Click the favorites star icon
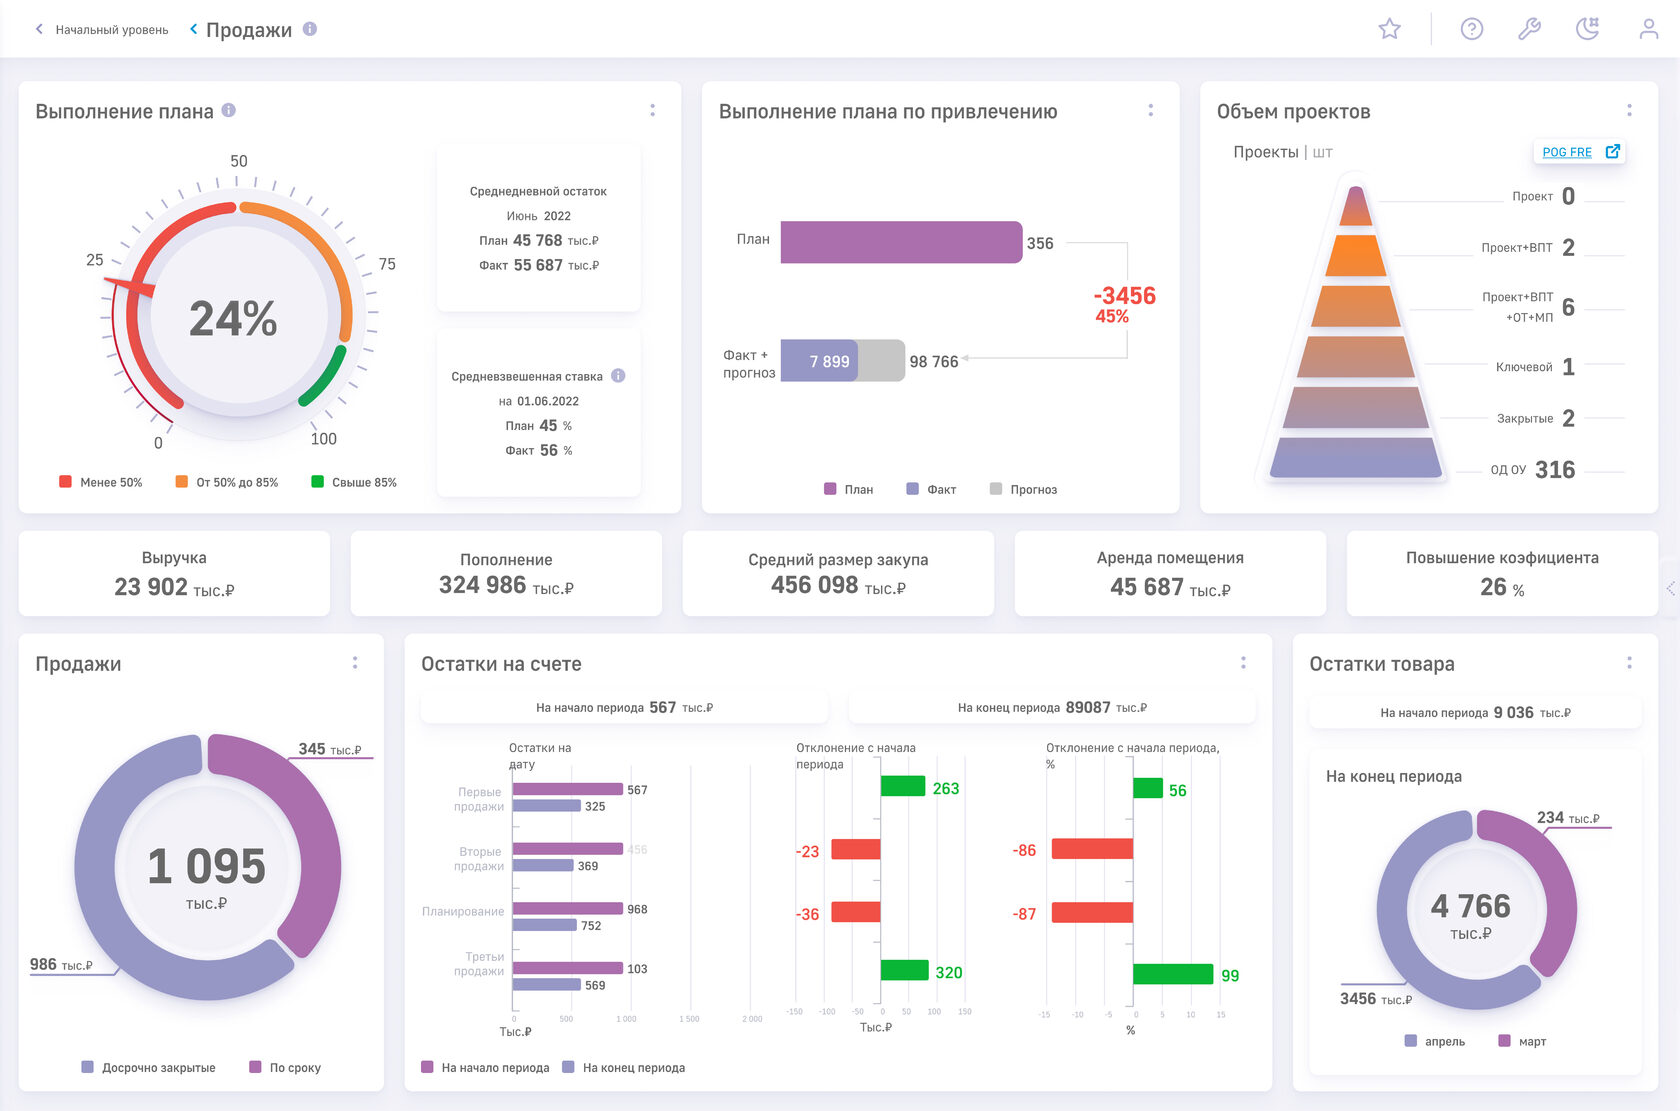 coord(1389,29)
